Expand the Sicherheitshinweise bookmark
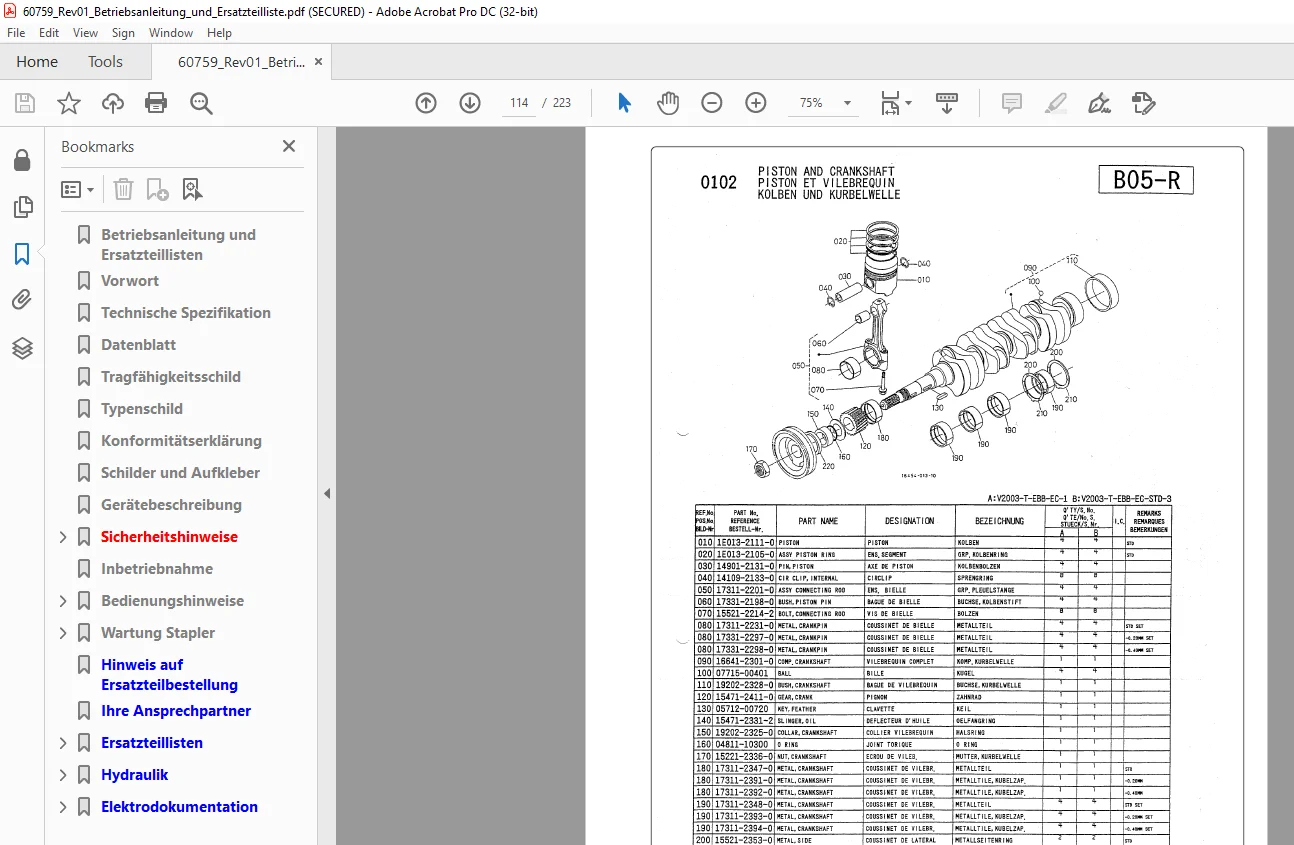Viewport: 1294px width, 845px height. 64,537
